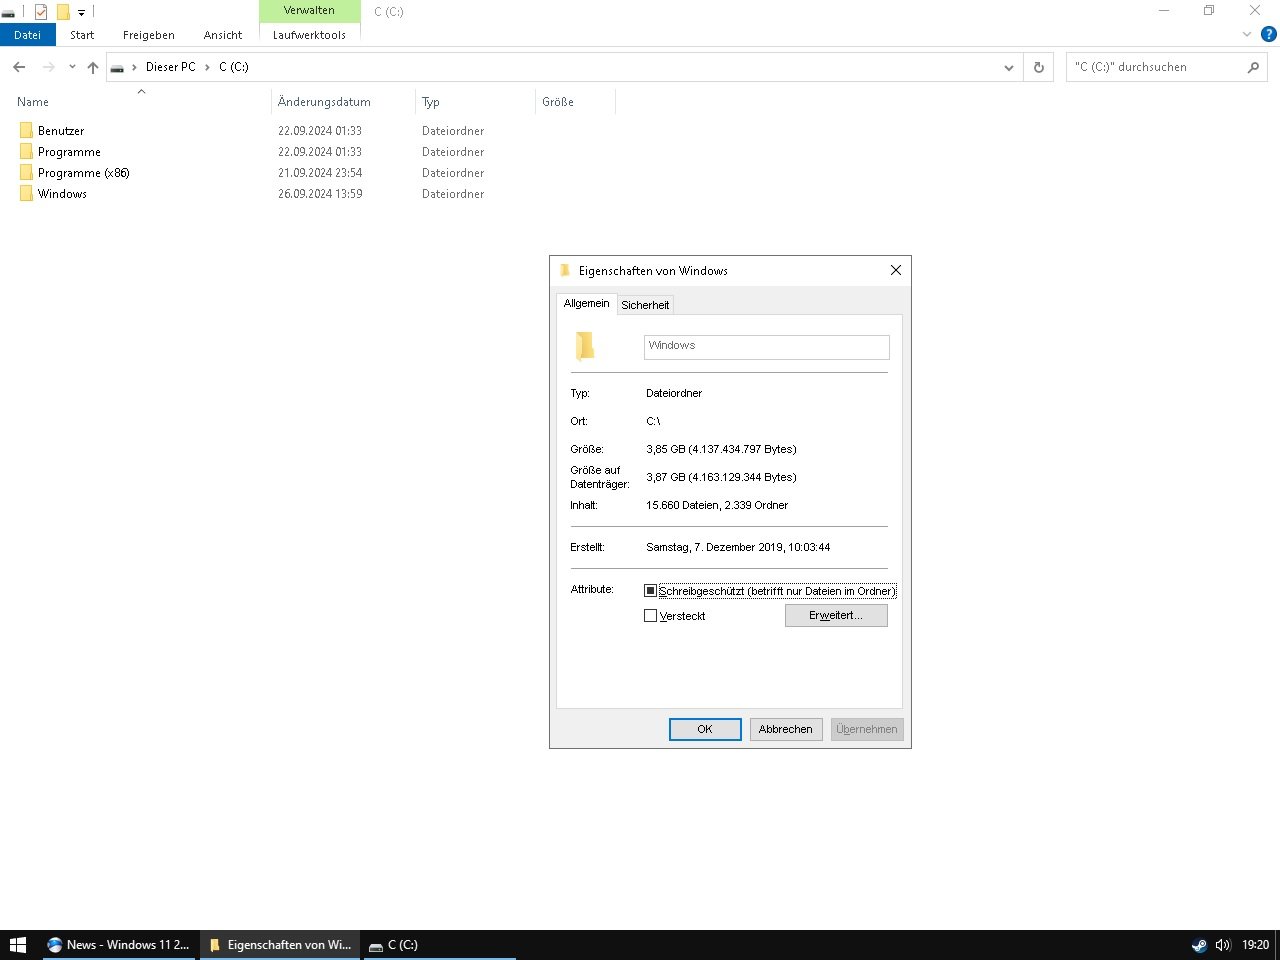Expand the chevron before Dieser PC

(x=135, y=67)
